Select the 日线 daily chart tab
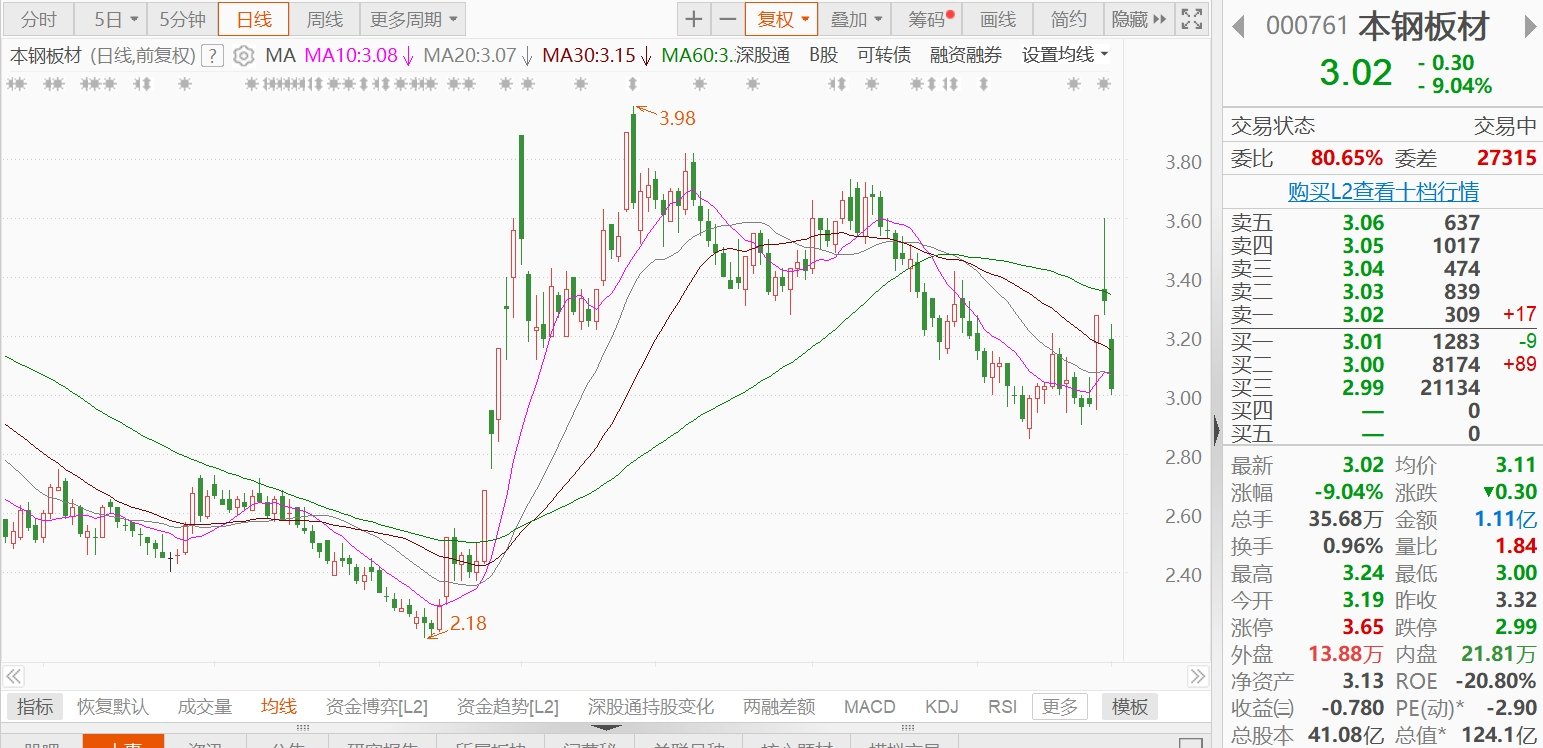The height and width of the screenshot is (748, 1543). pos(253,19)
